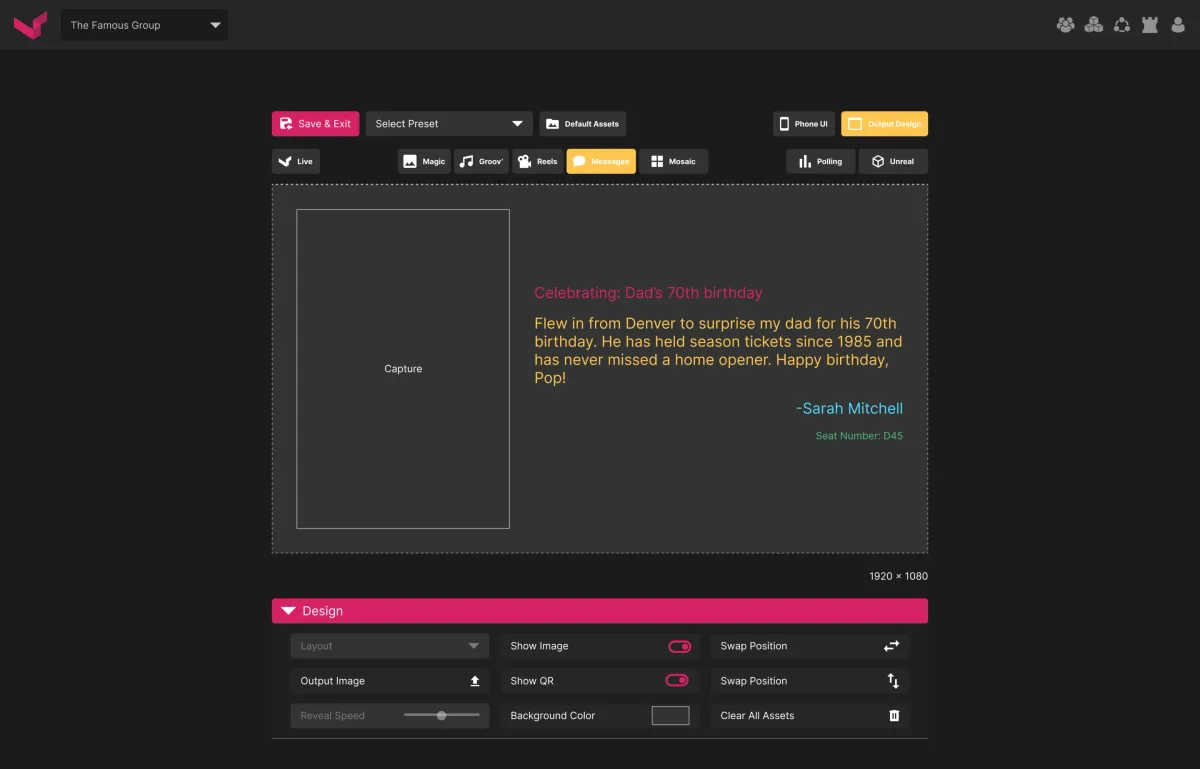Click the Live button
The image size is (1200, 769).
(x=296, y=161)
